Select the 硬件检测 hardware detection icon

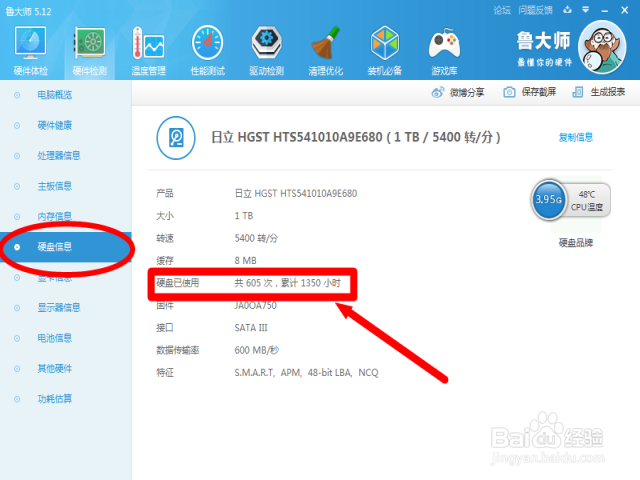click(x=89, y=51)
